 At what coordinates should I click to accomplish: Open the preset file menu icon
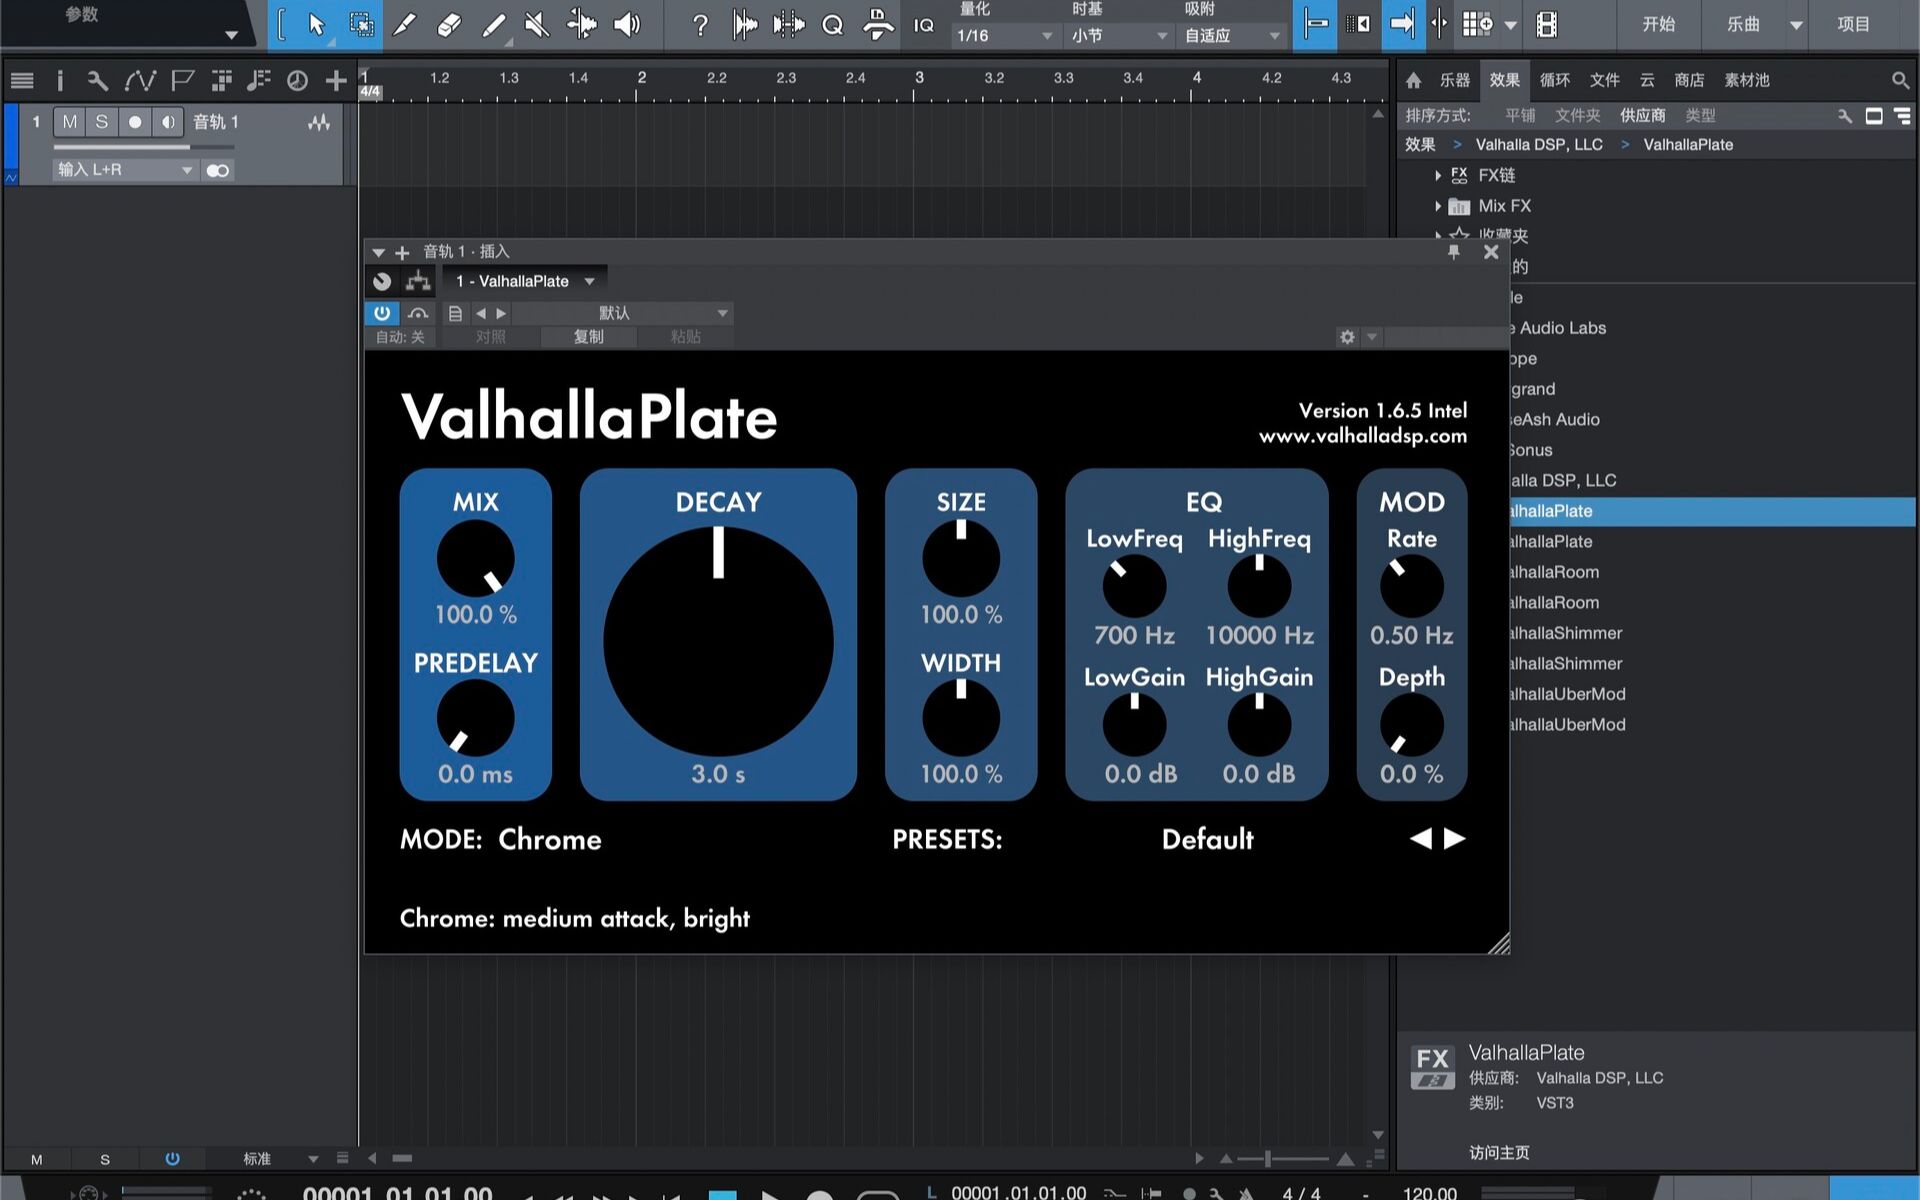click(455, 313)
